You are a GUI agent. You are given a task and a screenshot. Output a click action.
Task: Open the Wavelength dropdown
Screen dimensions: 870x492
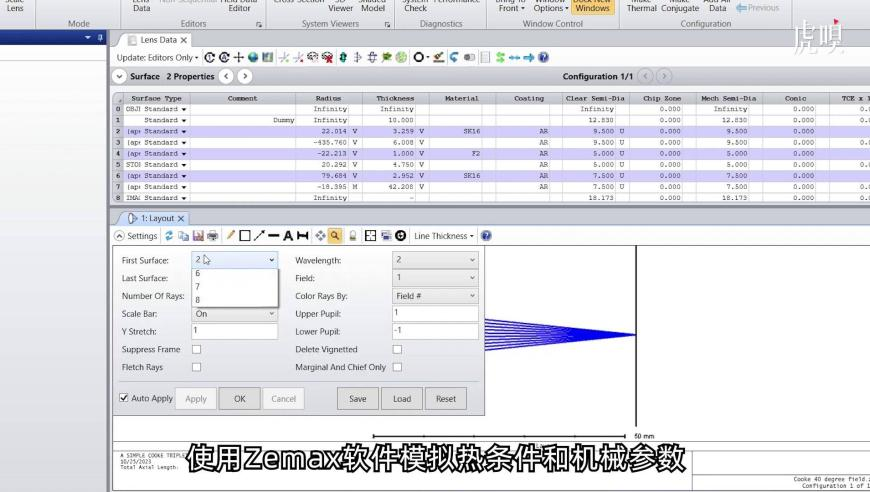(x=435, y=260)
